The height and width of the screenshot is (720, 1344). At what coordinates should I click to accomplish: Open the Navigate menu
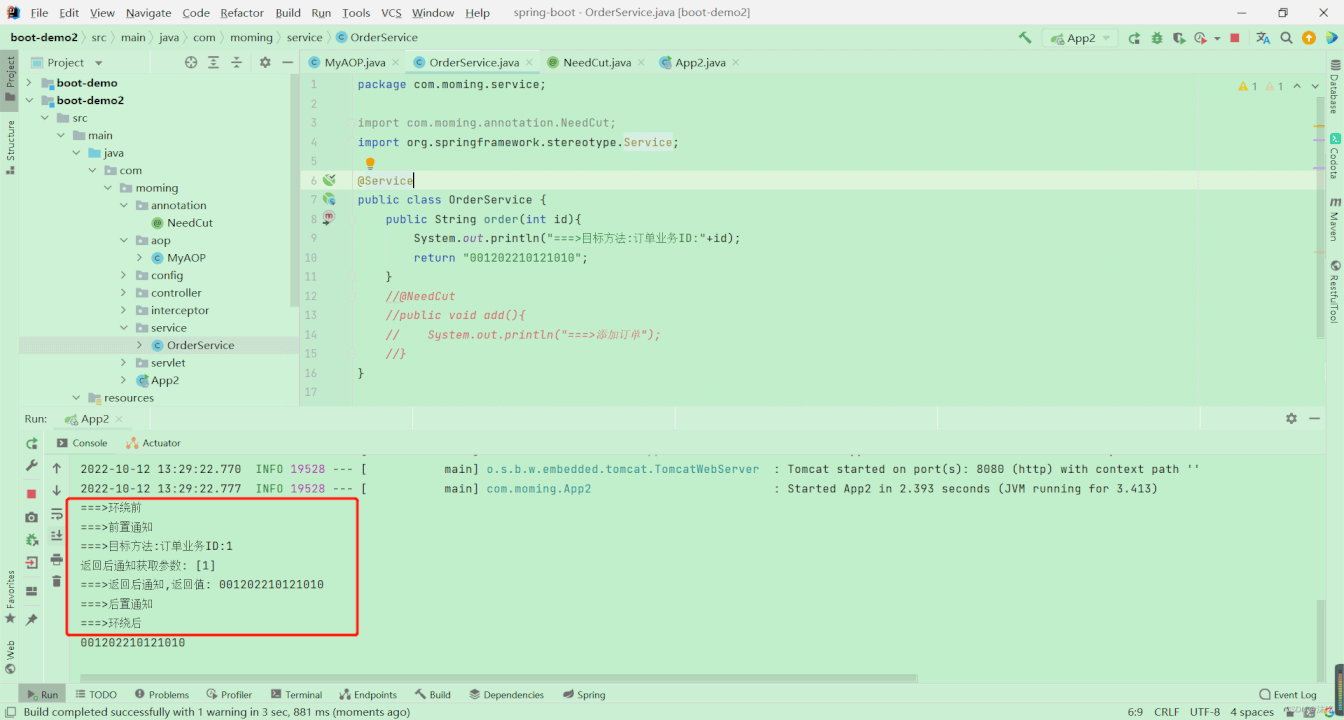point(148,13)
